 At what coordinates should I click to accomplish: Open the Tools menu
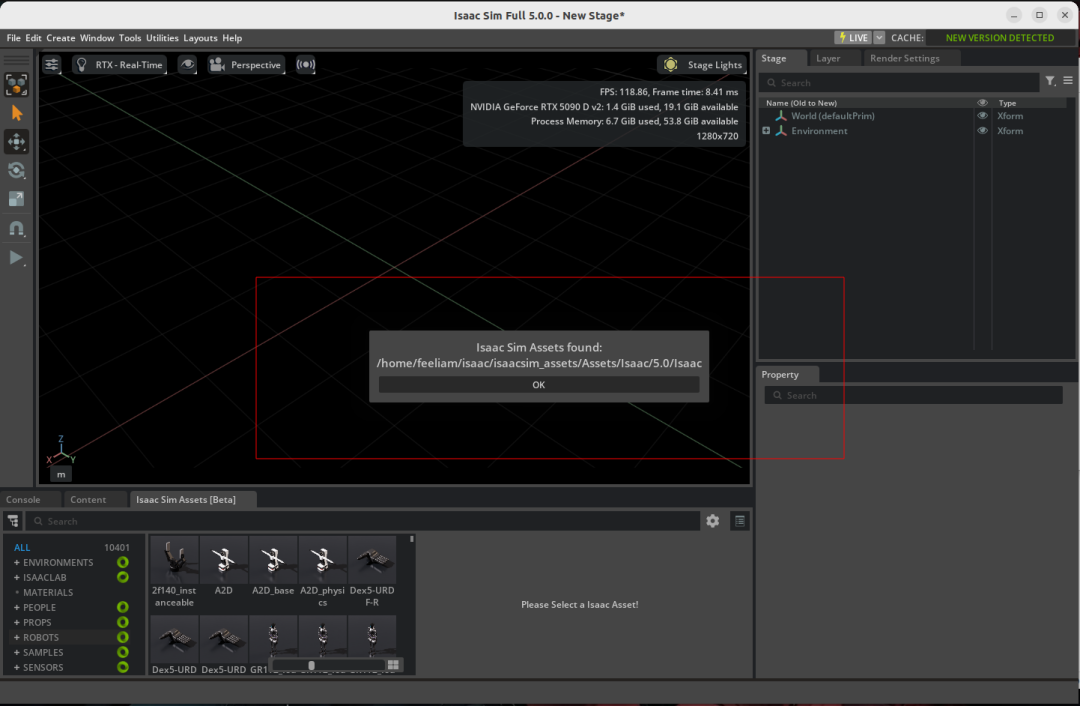point(129,38)
